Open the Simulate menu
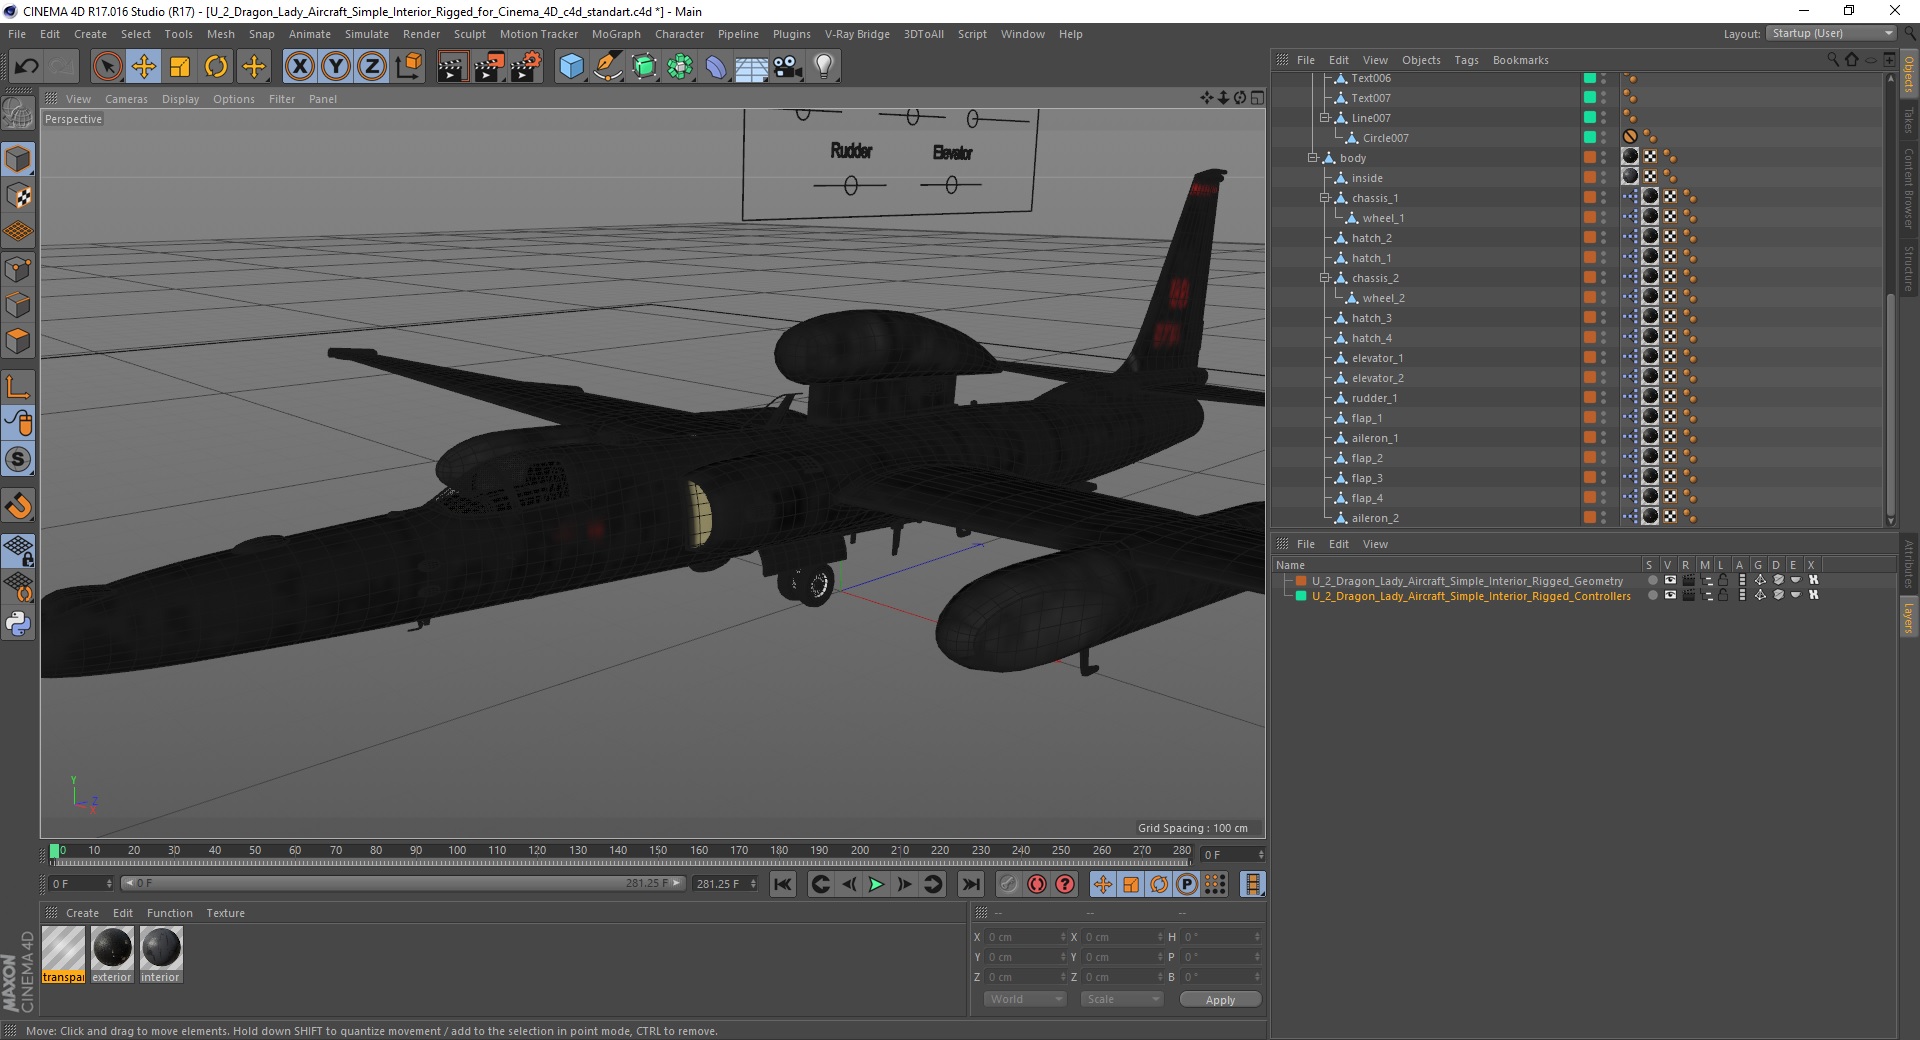 coord(366,34)
